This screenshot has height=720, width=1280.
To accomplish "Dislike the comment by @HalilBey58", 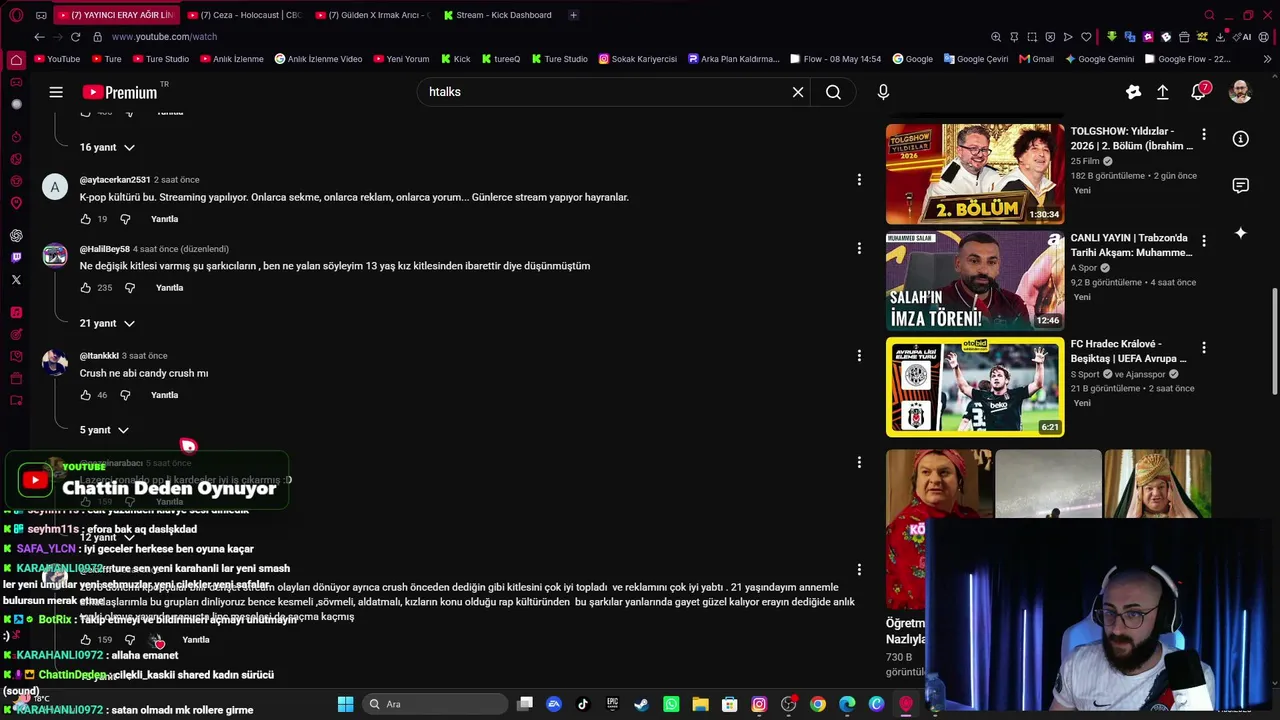I will (130, 288).
